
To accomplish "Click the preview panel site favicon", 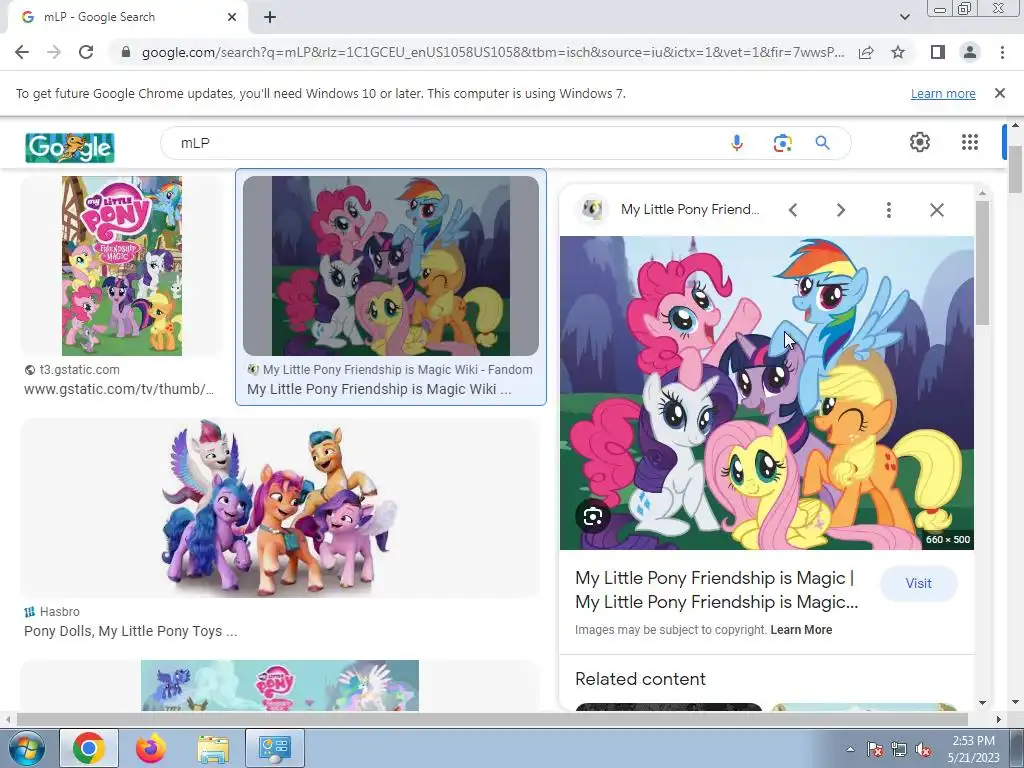I will (592, 210).
